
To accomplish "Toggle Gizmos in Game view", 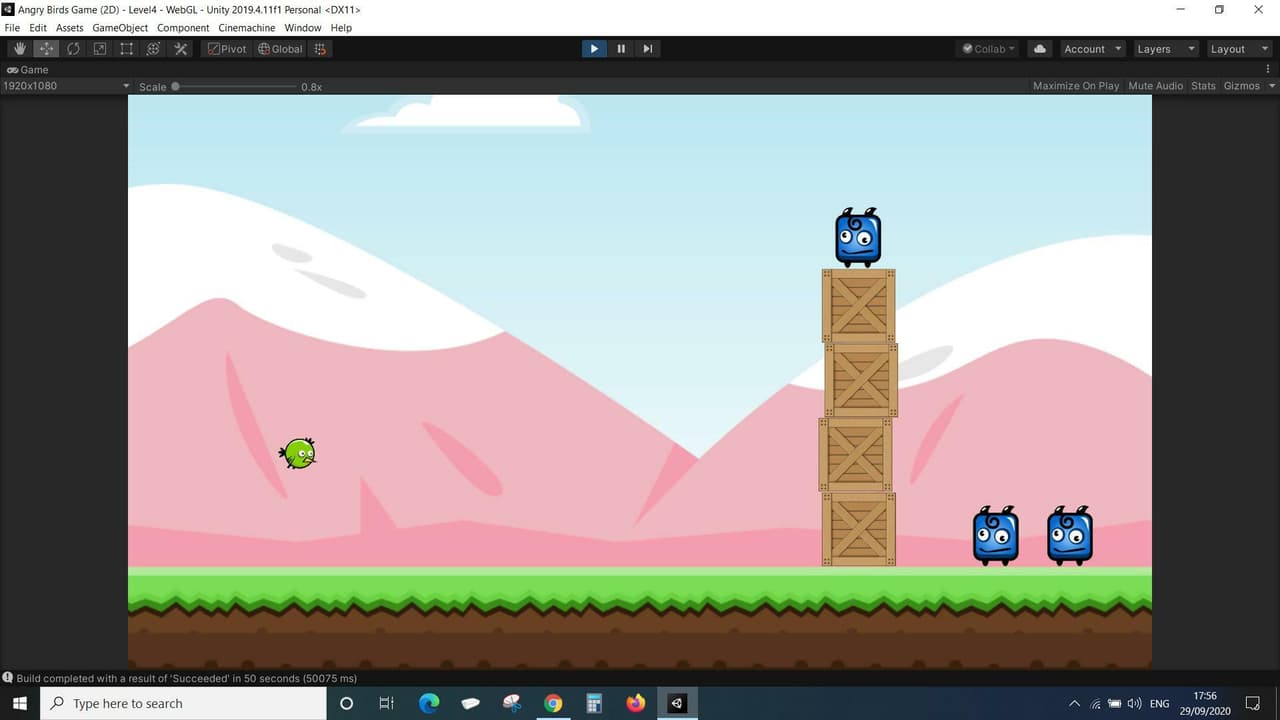I will [1242, 86].
